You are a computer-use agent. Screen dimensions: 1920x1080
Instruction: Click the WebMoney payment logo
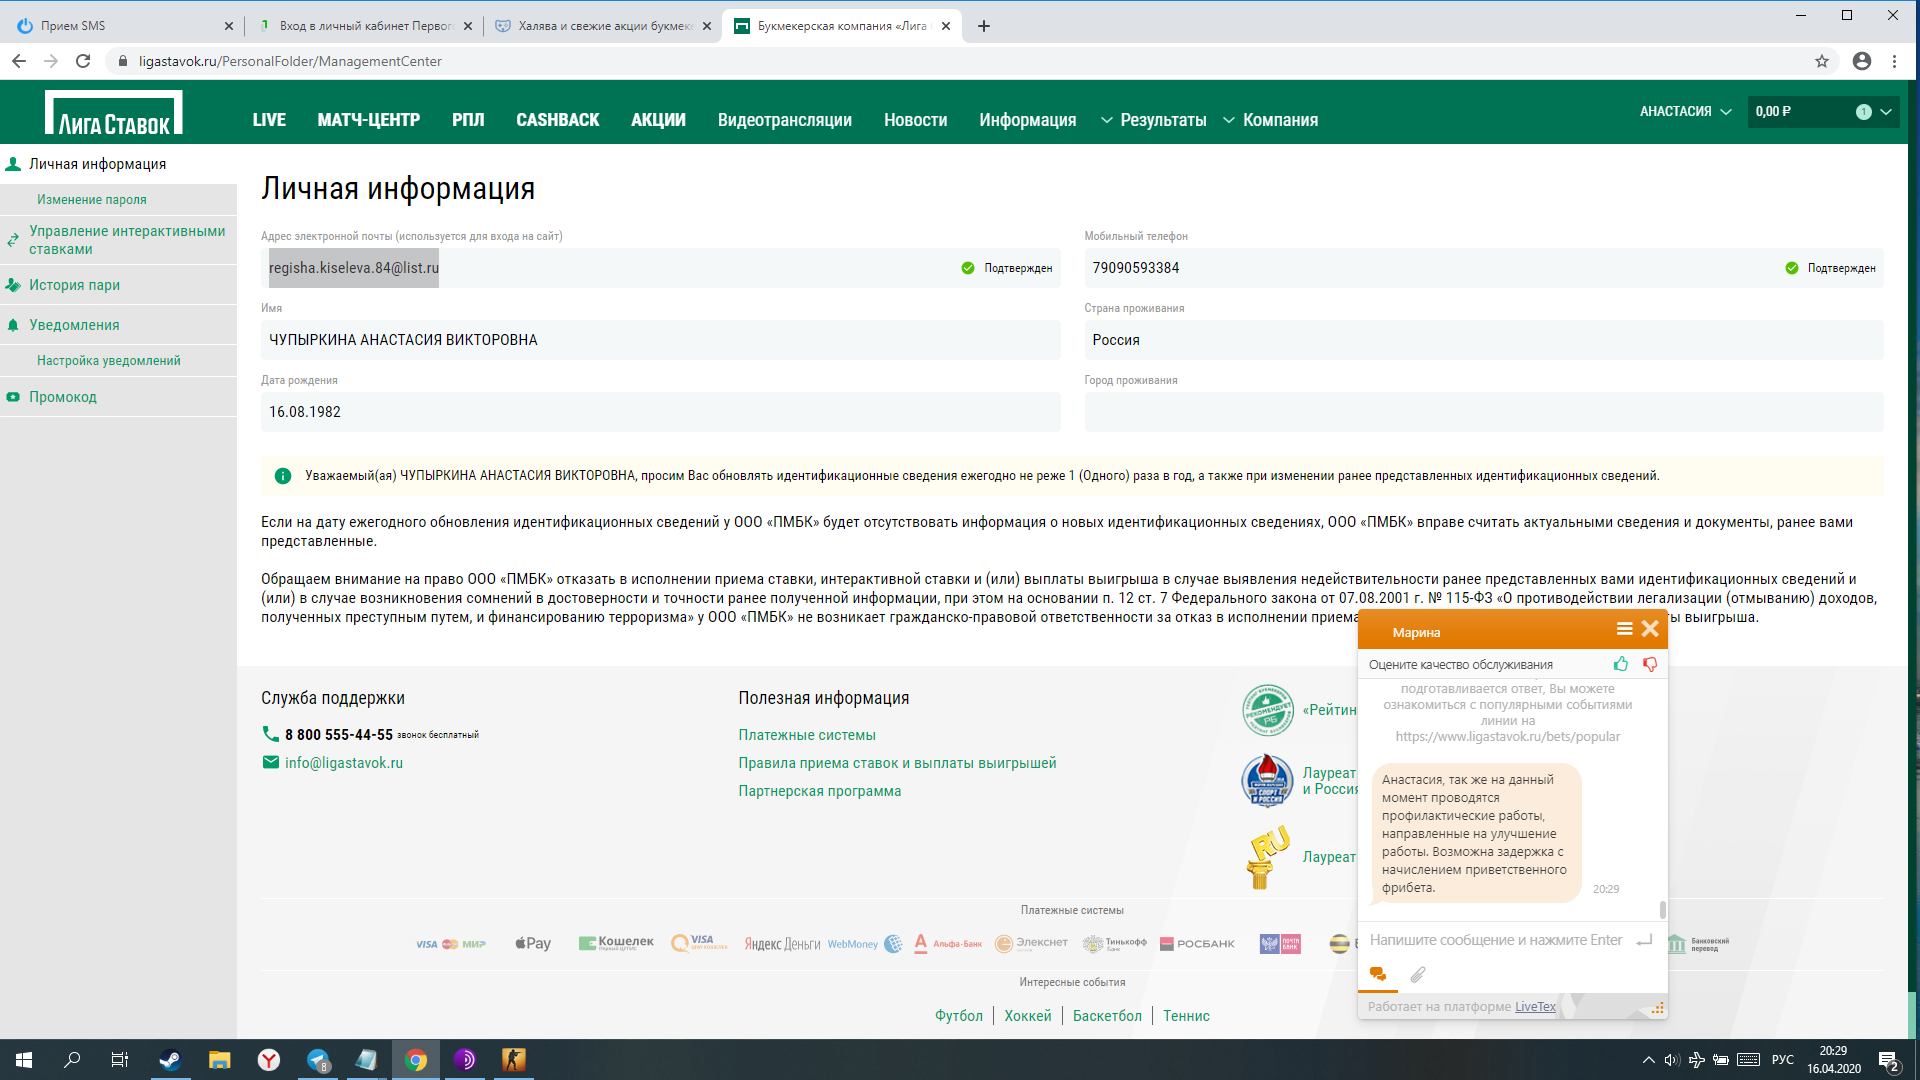(x=865, y=943)
